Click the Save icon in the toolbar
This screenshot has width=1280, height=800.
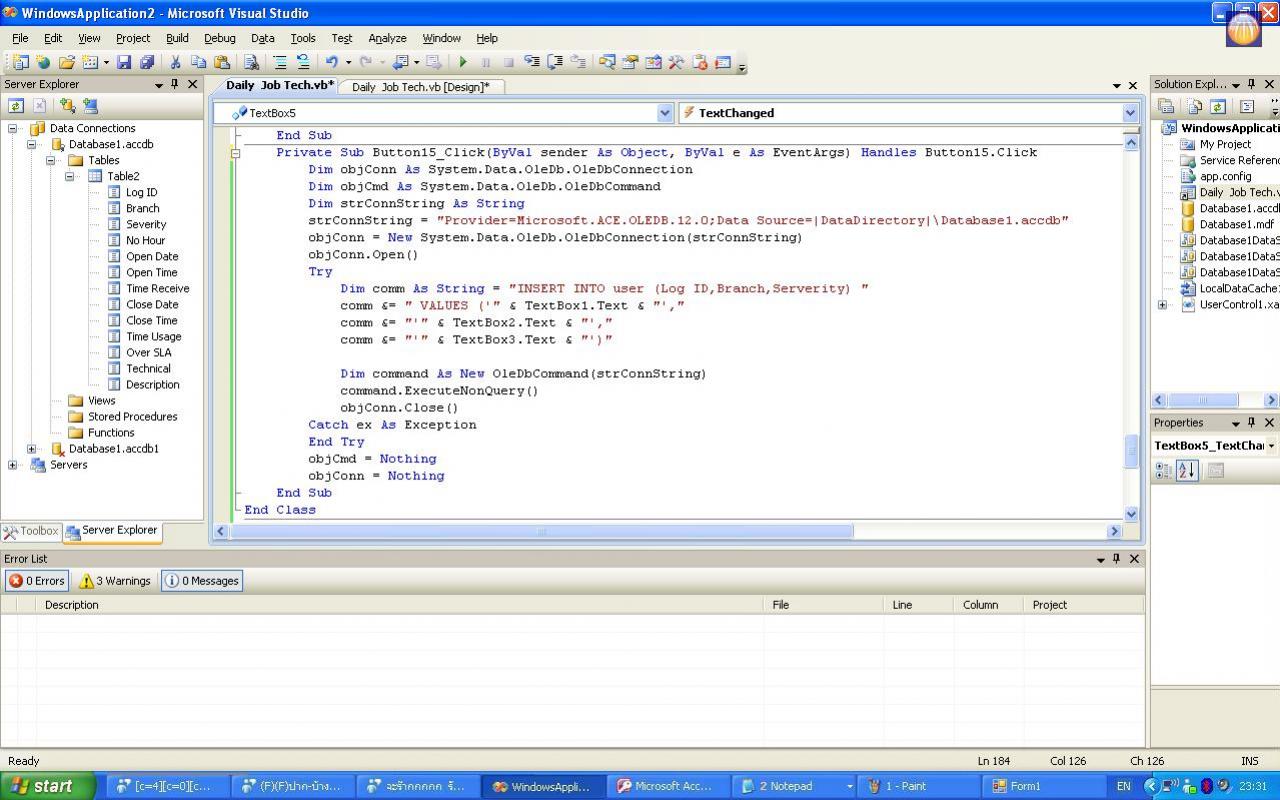tap(124, 62)
